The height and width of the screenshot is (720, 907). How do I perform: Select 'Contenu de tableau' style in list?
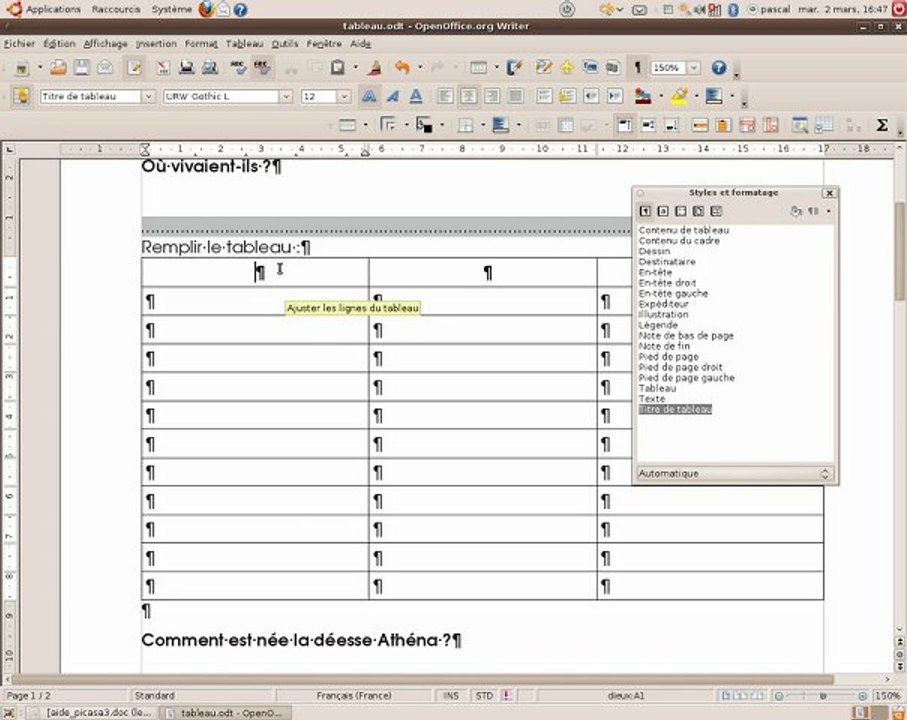(x=684, y=230)
